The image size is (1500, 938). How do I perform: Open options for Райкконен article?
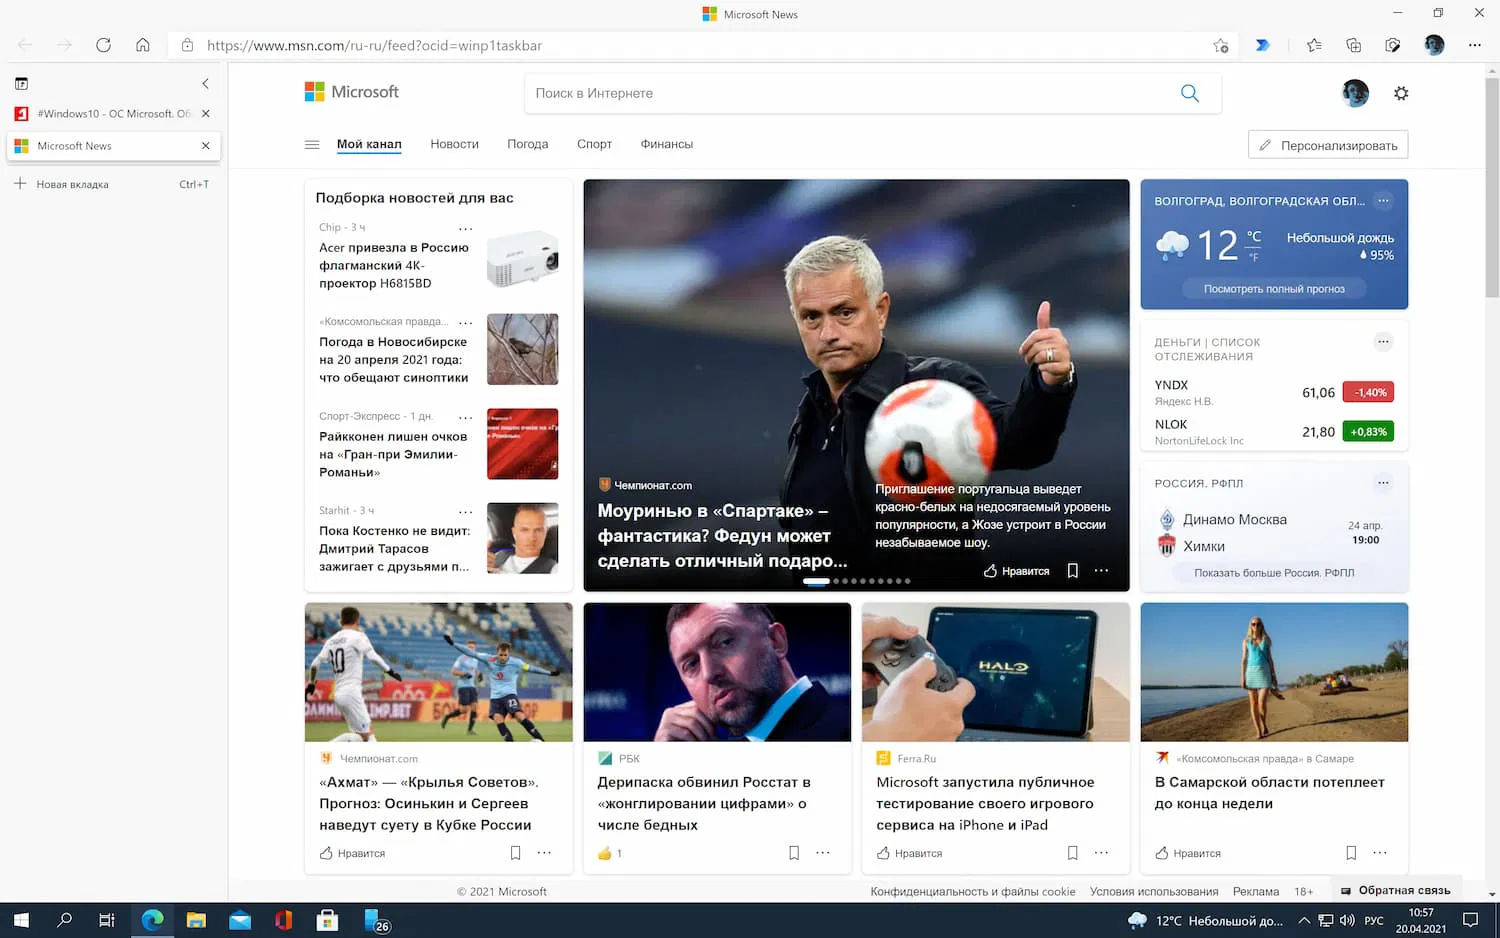(465, 417)
